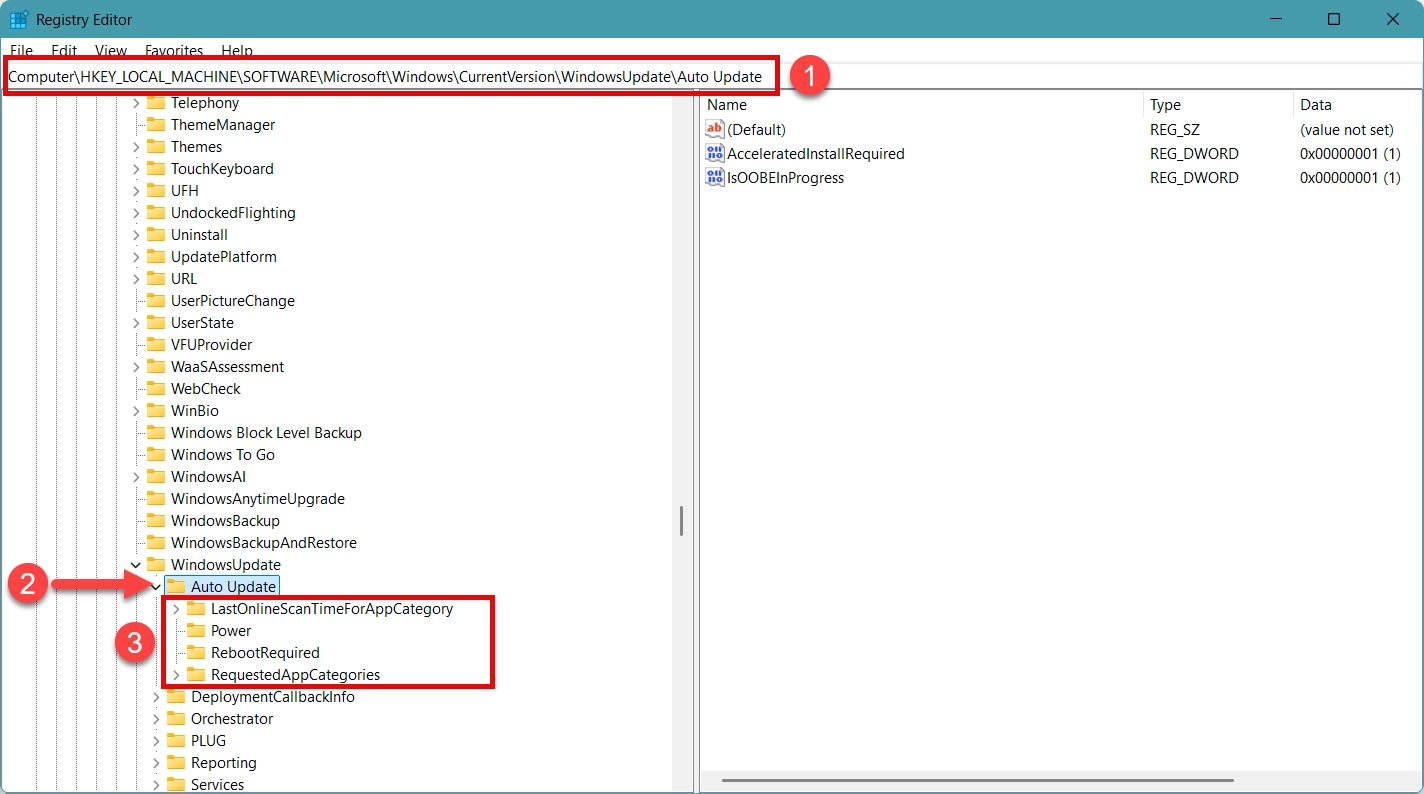Expand the Uninstall key
This screenshot has width=1424, height=794.
tap(136, 235)
